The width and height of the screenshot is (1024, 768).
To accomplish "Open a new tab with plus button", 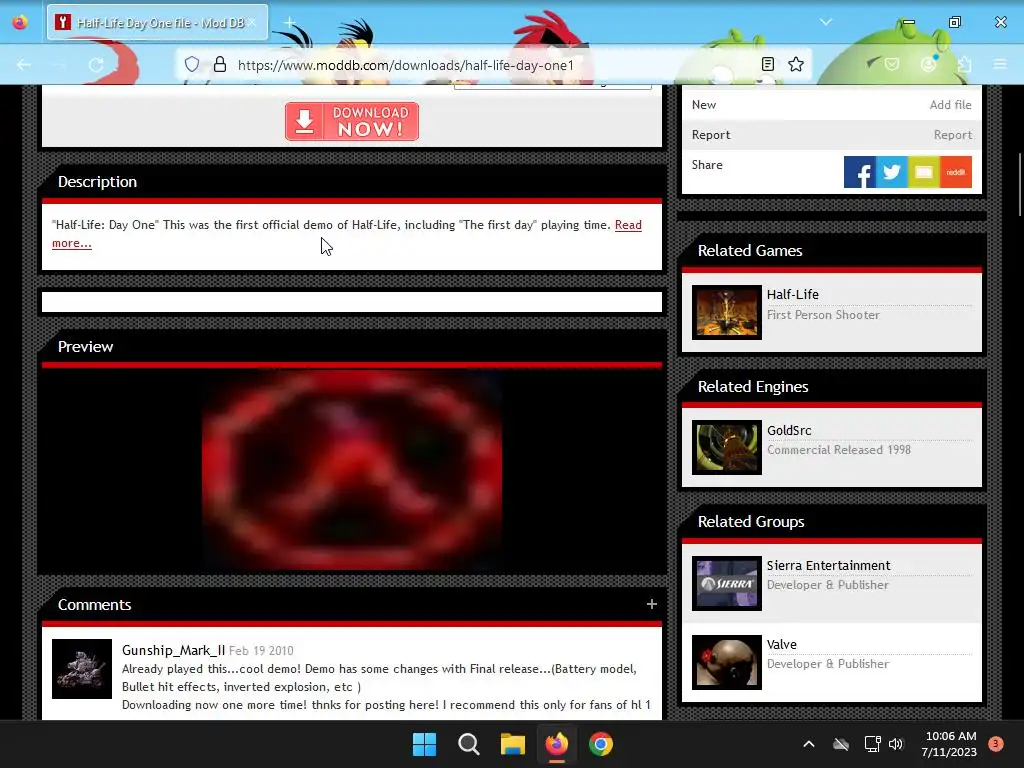I will (290, 23).
